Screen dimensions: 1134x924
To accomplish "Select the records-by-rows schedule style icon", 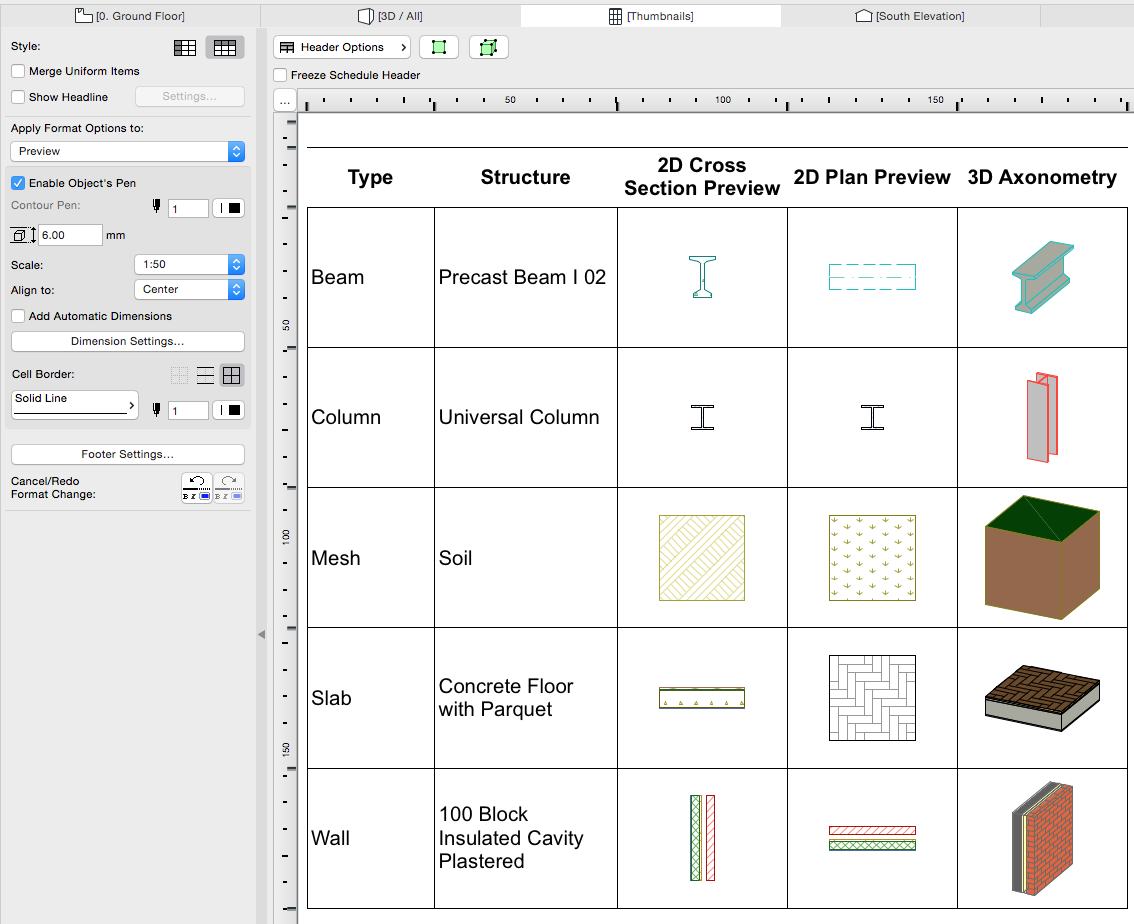I will pyautogui.click(x=185, y=47).
